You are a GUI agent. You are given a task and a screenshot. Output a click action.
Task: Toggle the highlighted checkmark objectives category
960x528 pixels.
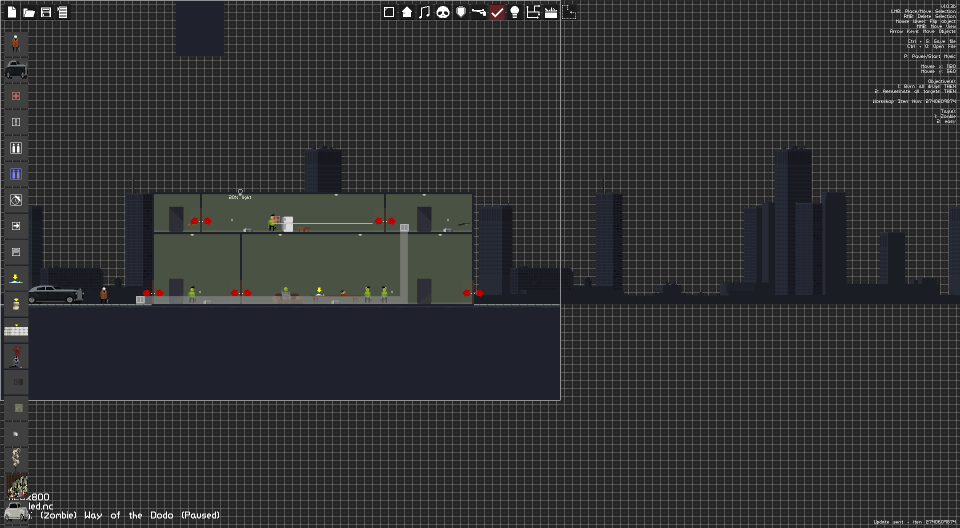pyautogui.click(x=497, y=12)
